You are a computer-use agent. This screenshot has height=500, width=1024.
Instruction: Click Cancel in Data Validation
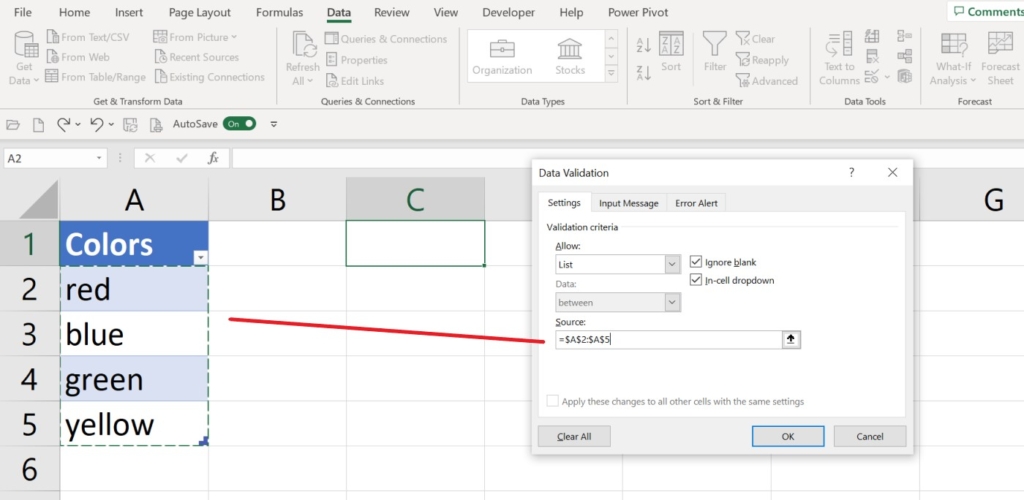point(870,436)
